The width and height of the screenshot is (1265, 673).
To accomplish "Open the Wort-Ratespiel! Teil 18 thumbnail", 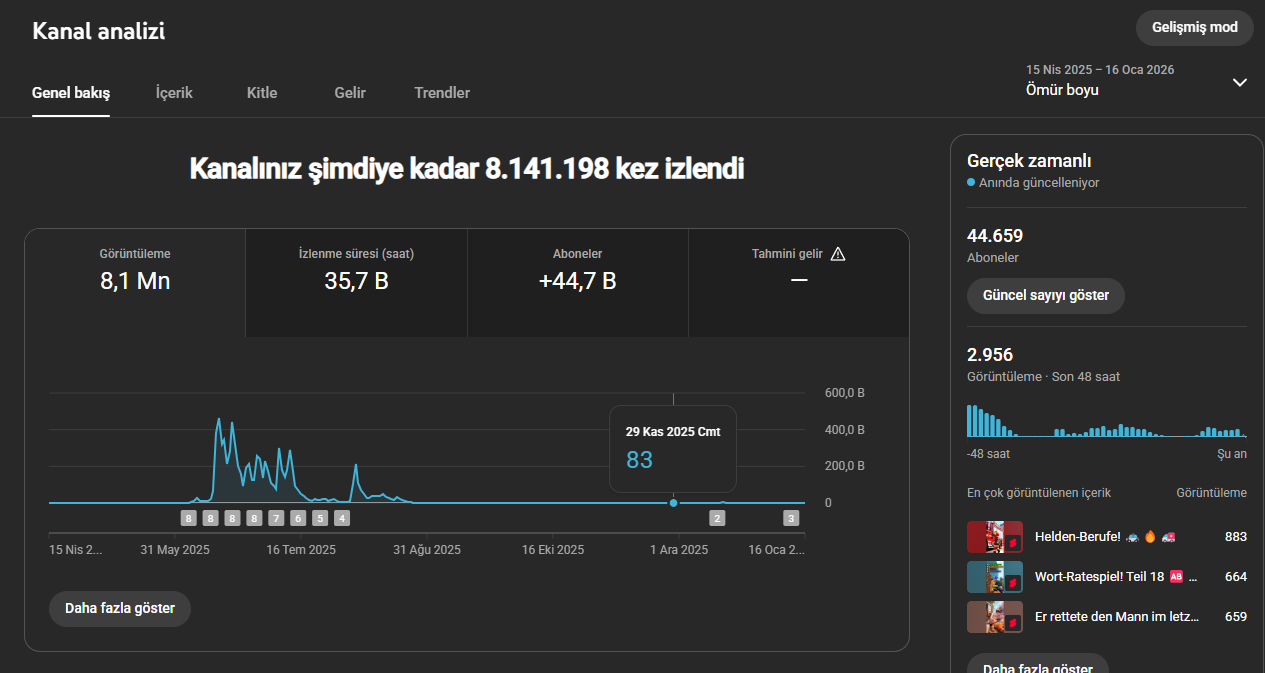I will click(x=995, y=577).
